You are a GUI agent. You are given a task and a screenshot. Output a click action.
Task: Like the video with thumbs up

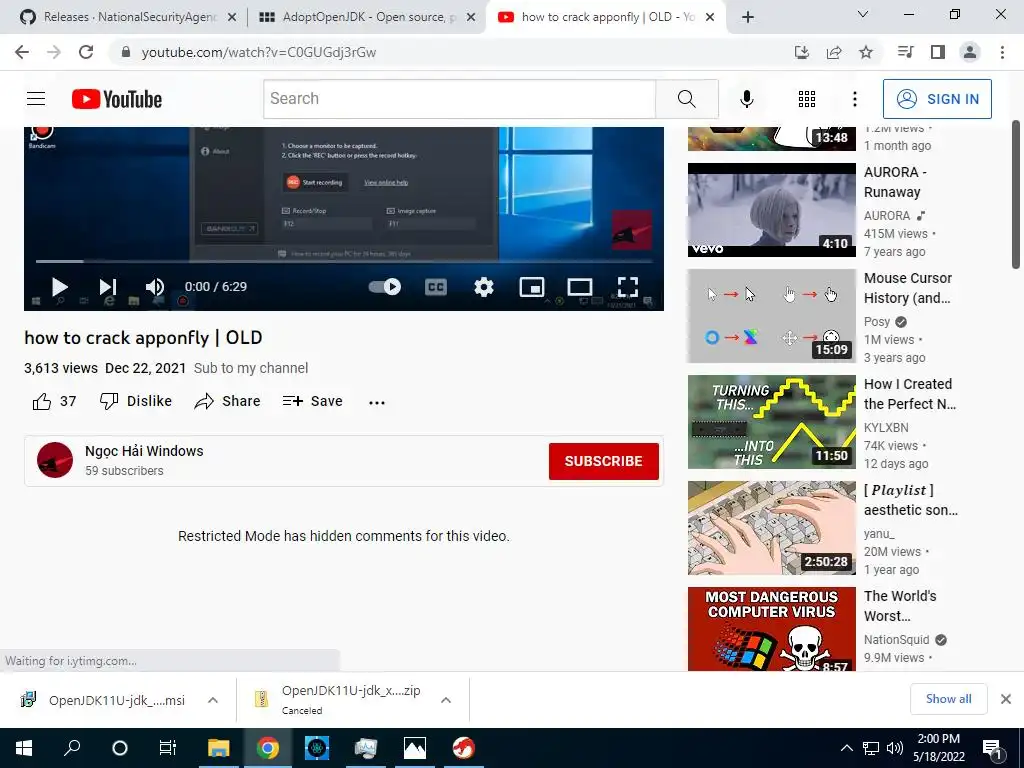[x=42, y=401]
